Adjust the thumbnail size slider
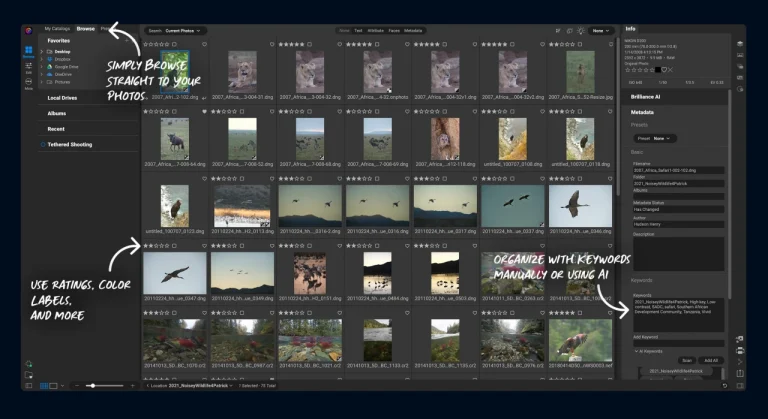Viewport: 768px width, 419px height. (x=105, y=386)
